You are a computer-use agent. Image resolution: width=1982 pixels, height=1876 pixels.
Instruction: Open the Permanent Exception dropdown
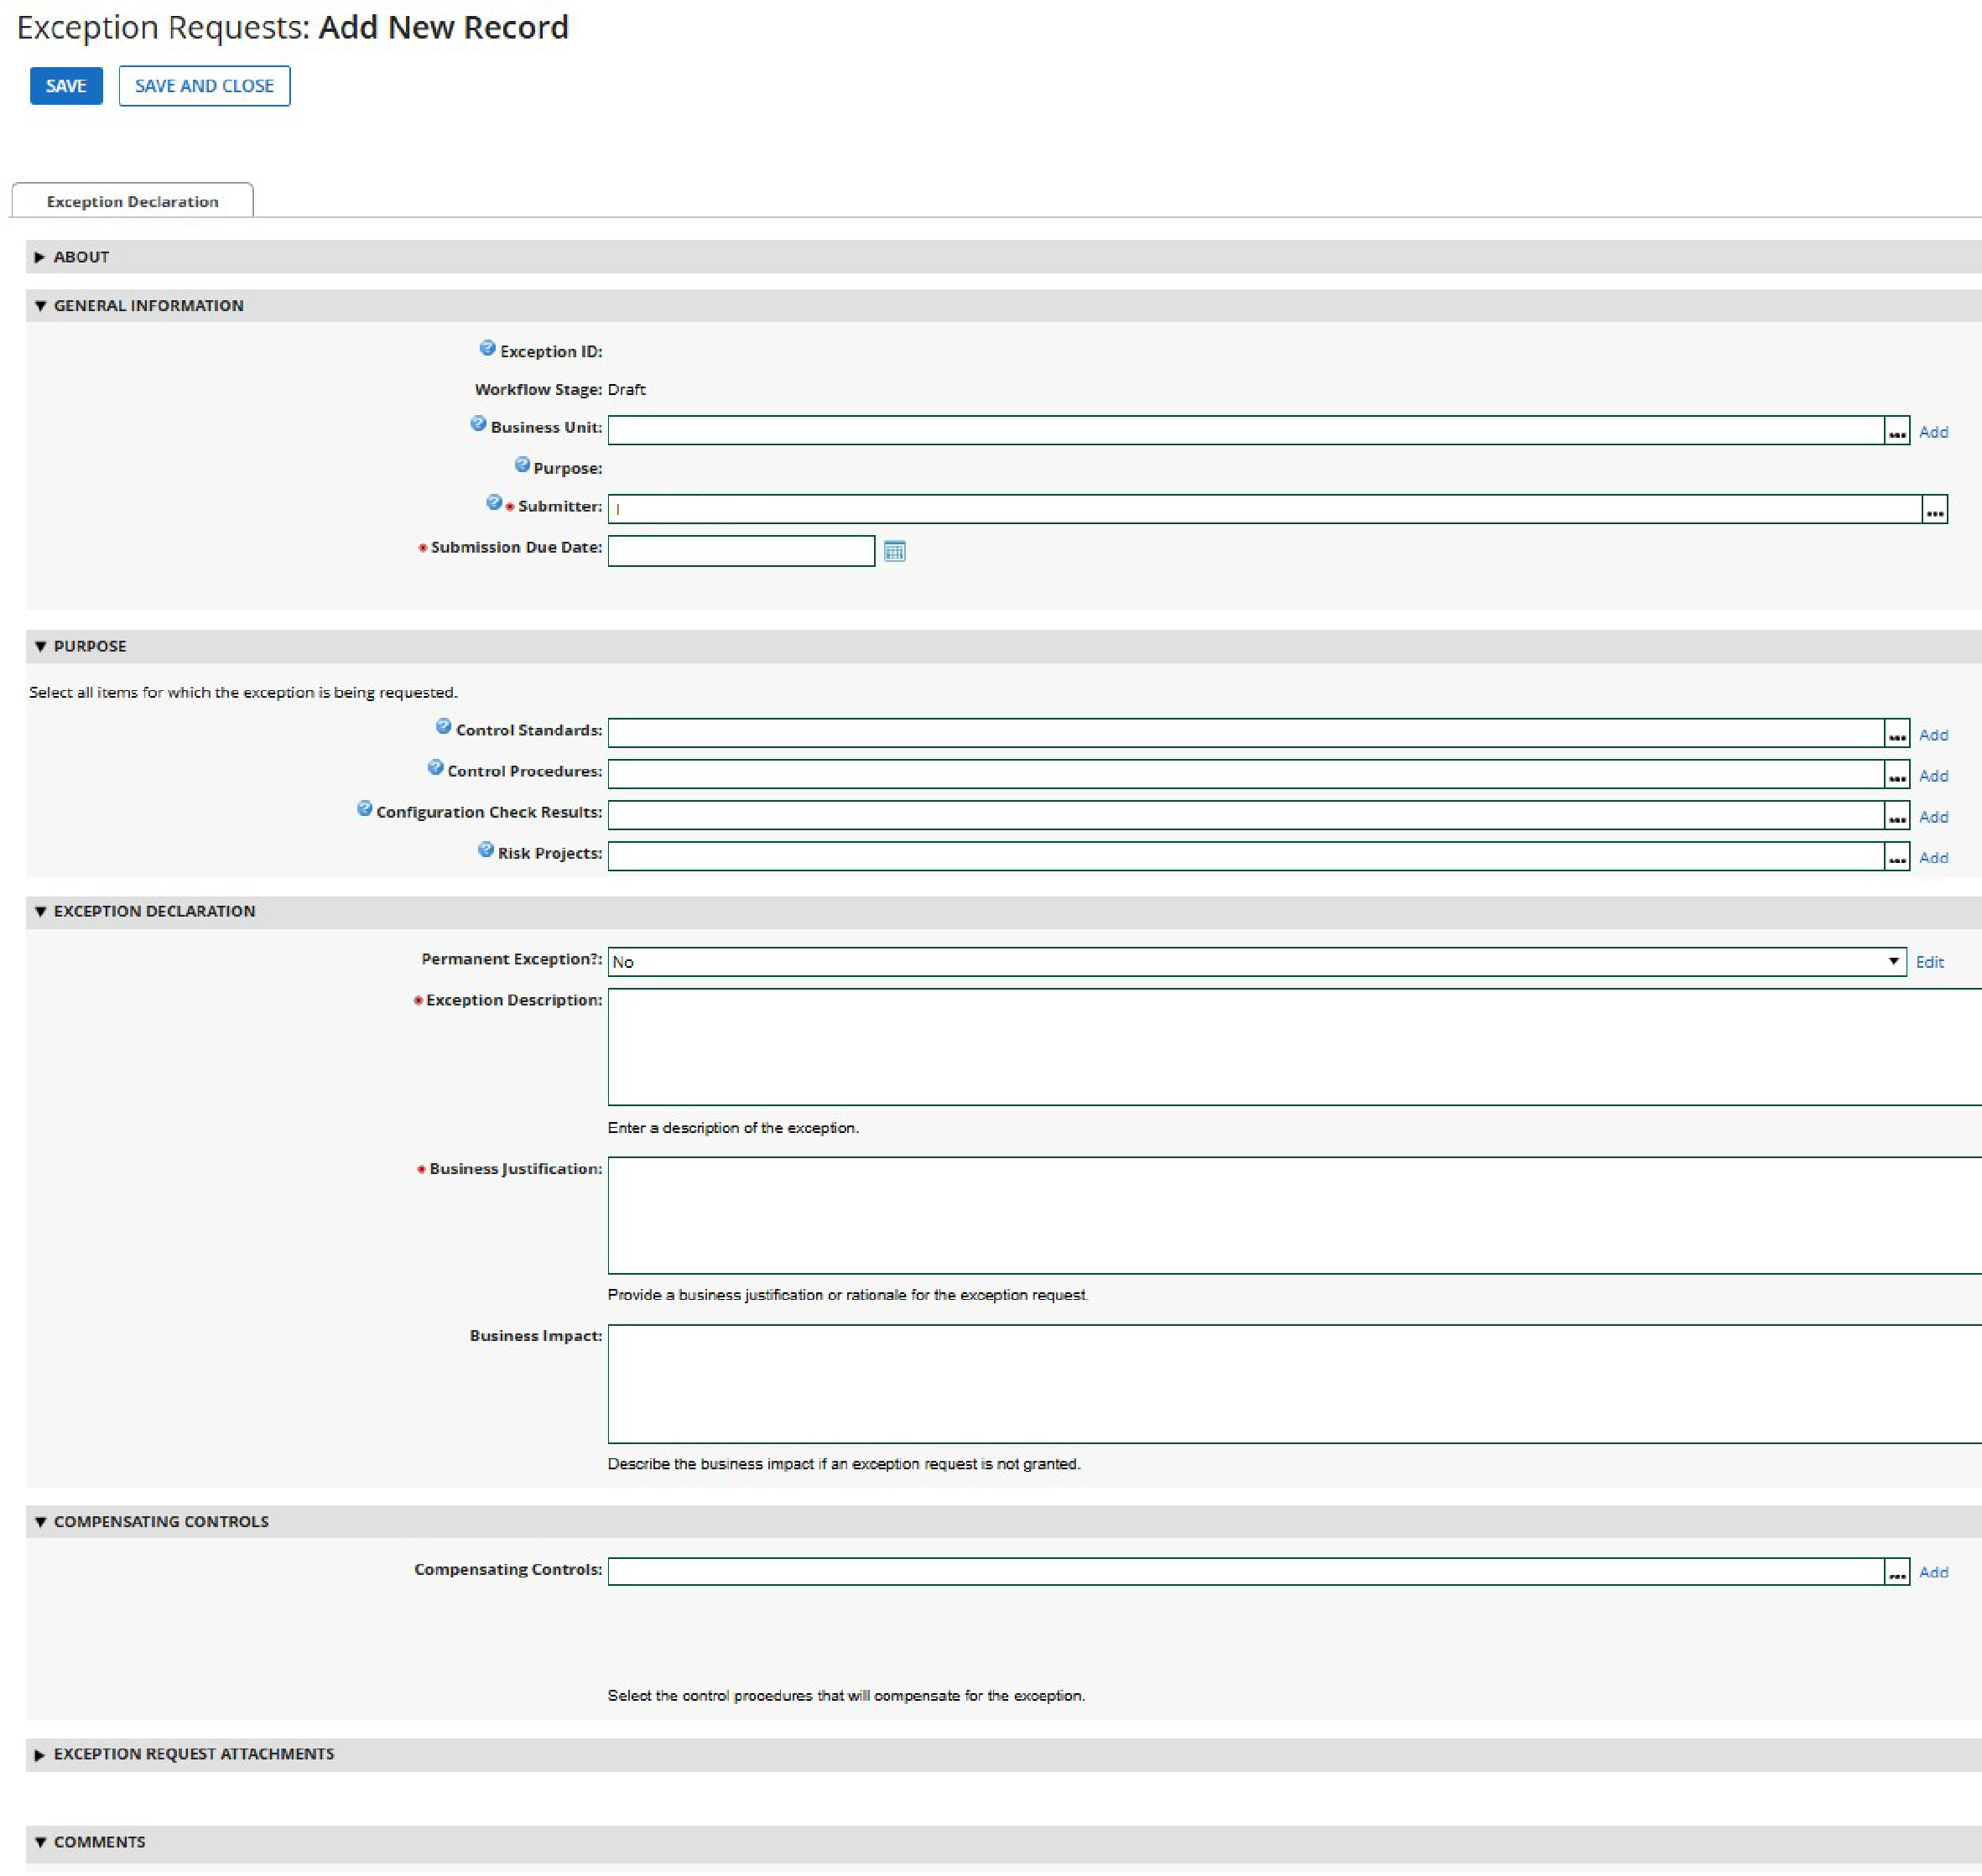click(1255, 962)
